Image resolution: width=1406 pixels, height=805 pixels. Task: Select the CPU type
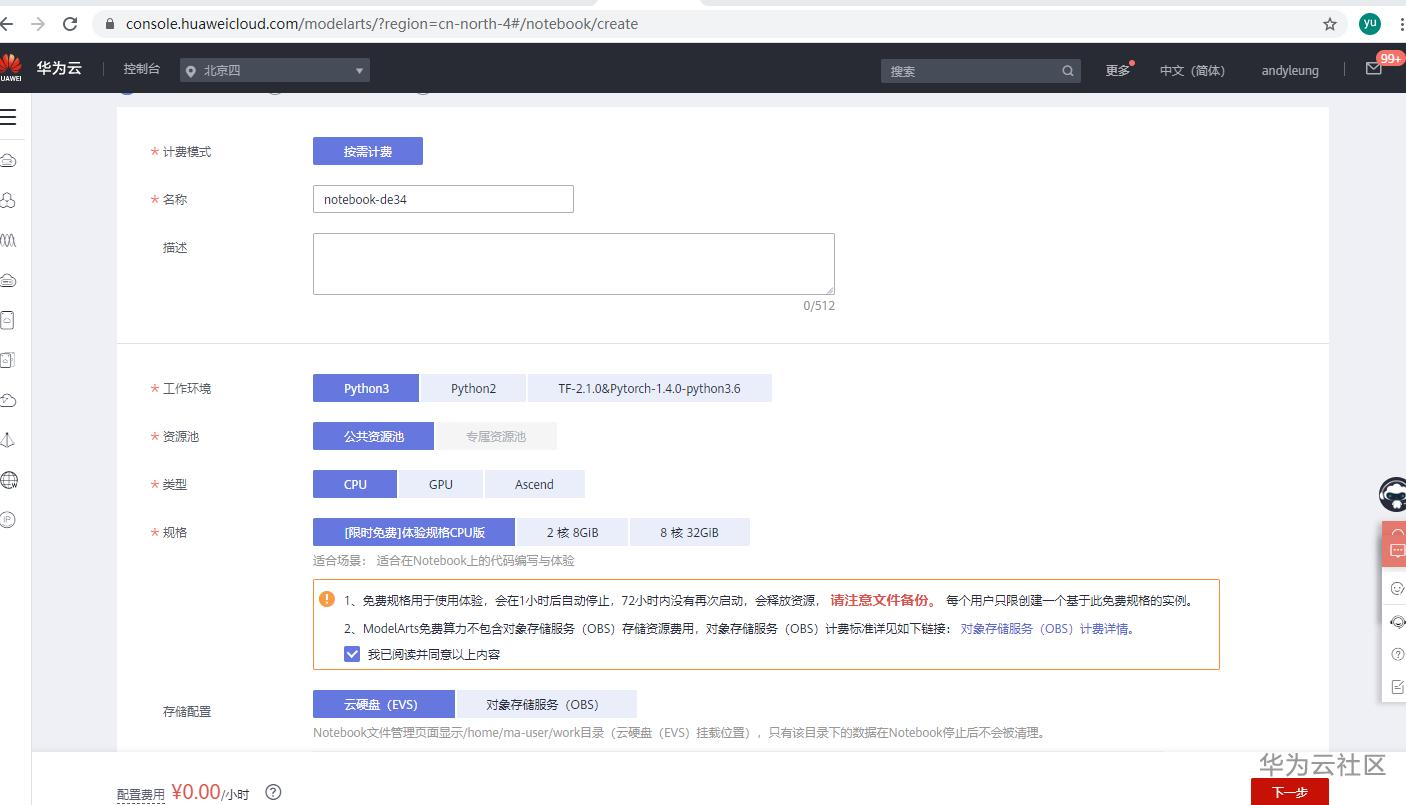[355, 484]
